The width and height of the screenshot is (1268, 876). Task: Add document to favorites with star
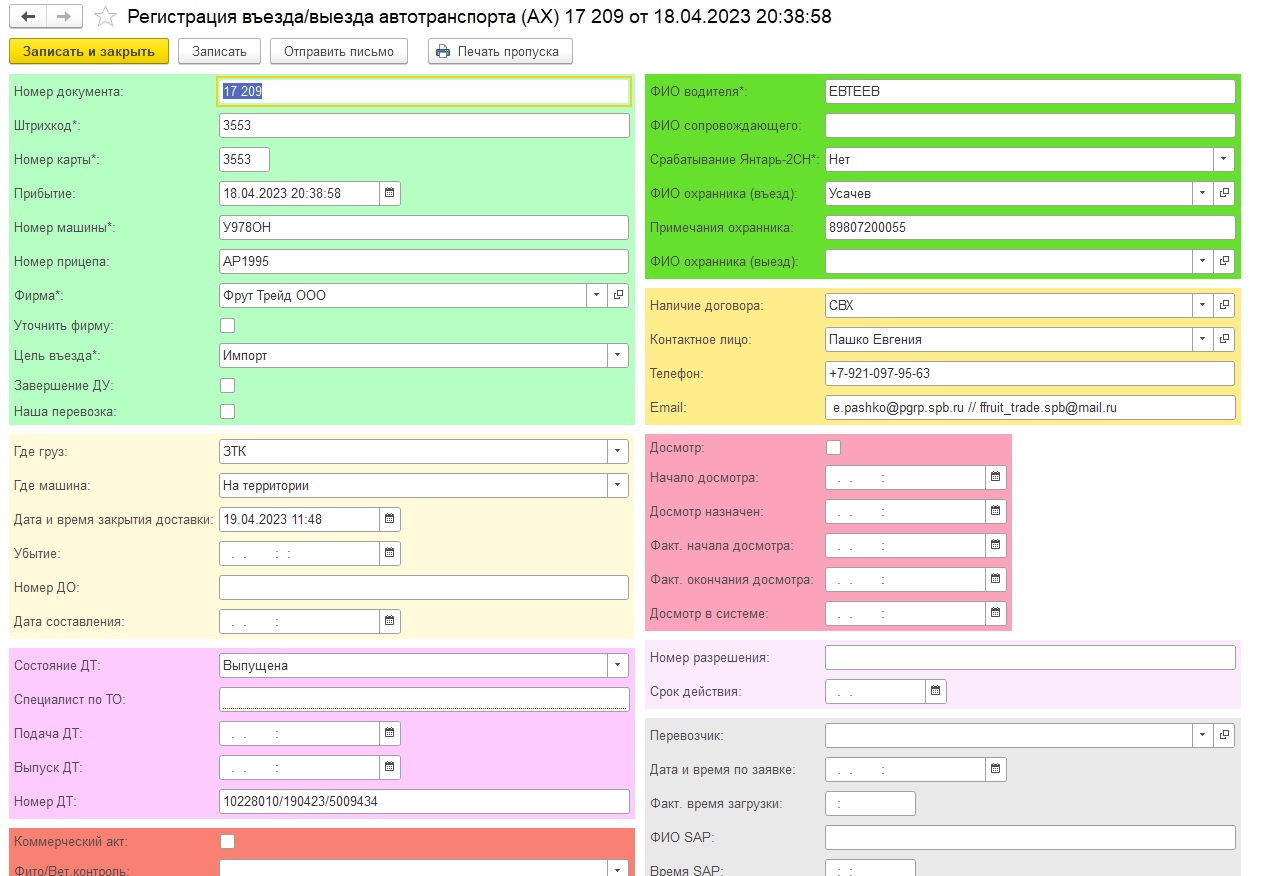click(105, 17)
